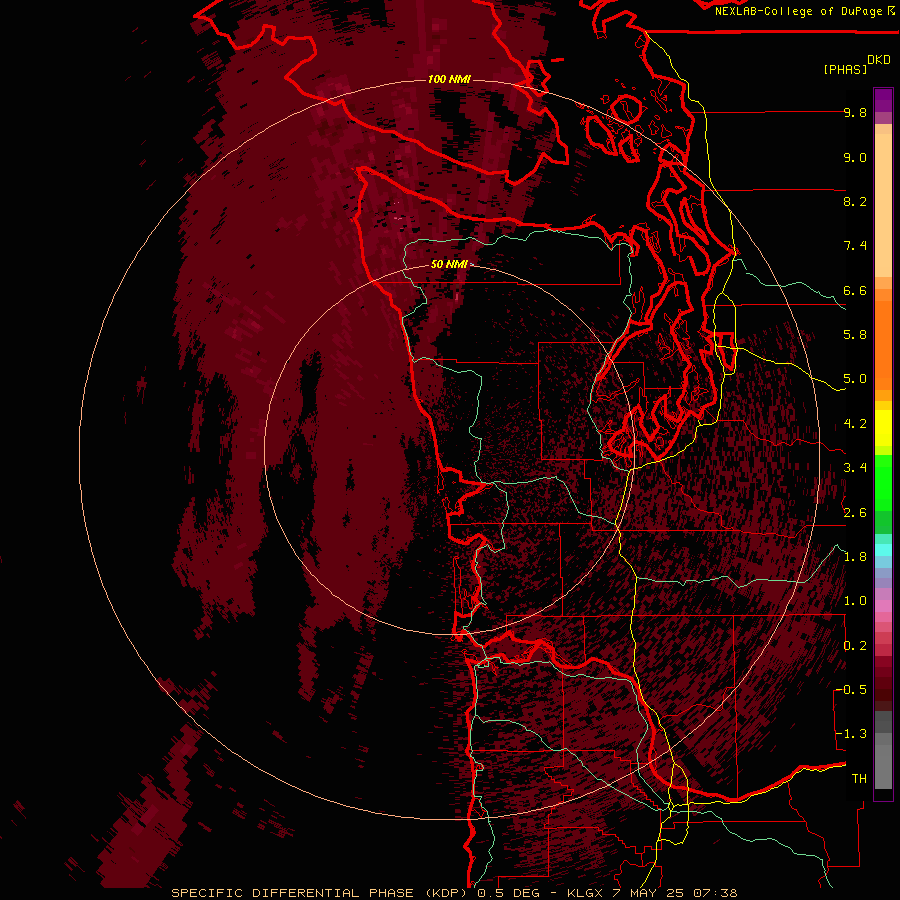Click the NEXLAB-College of DuPage credit text
This screenshot has width=900, height=900.
(800, 11)
